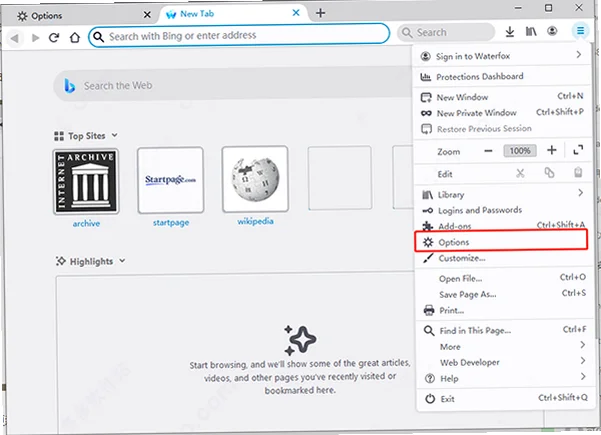Click the Cut scissors icon
The image size is (601, 435).
coord(520,173)
